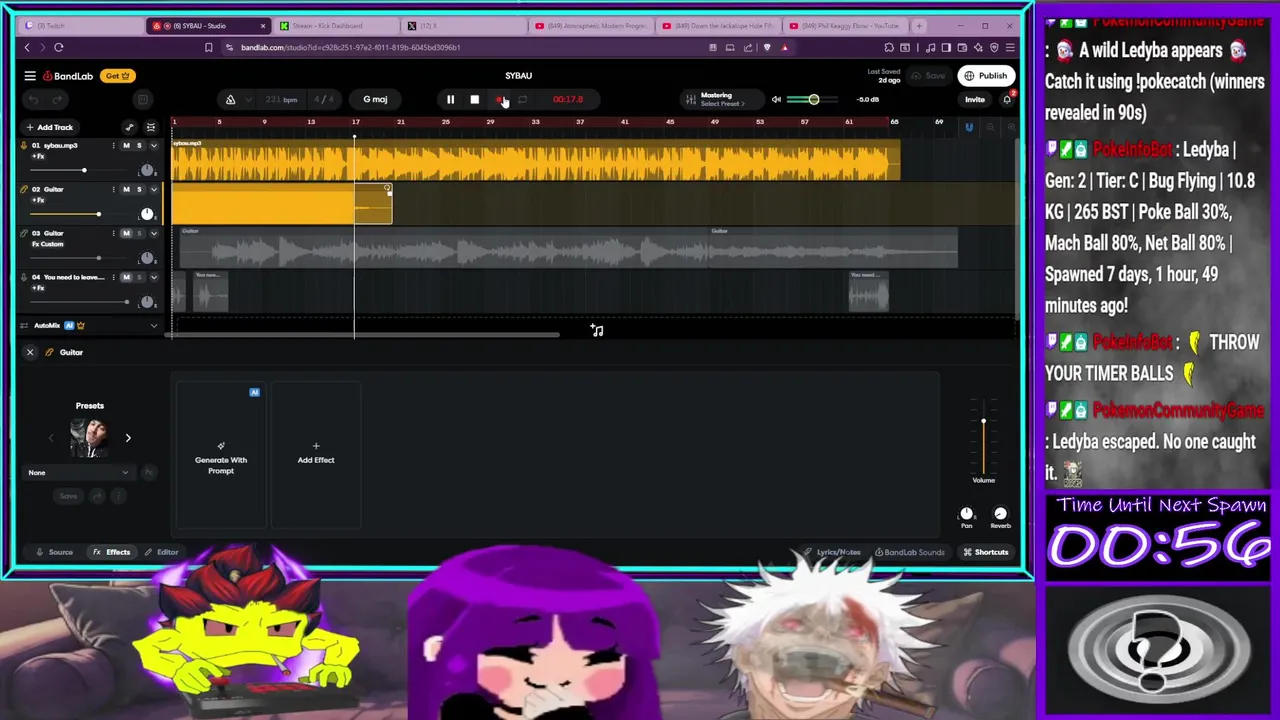Toggle the metronome icon
The width and height of the screenshot is (1280, 720).
tap(230, 99)
